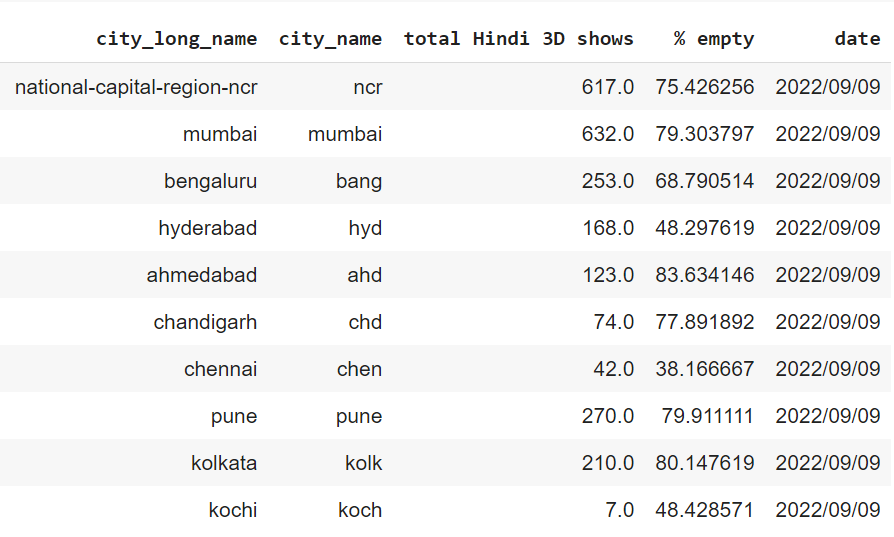Select the ahmedabad cell
Screen dimensions: 894x537
[202, 275]
